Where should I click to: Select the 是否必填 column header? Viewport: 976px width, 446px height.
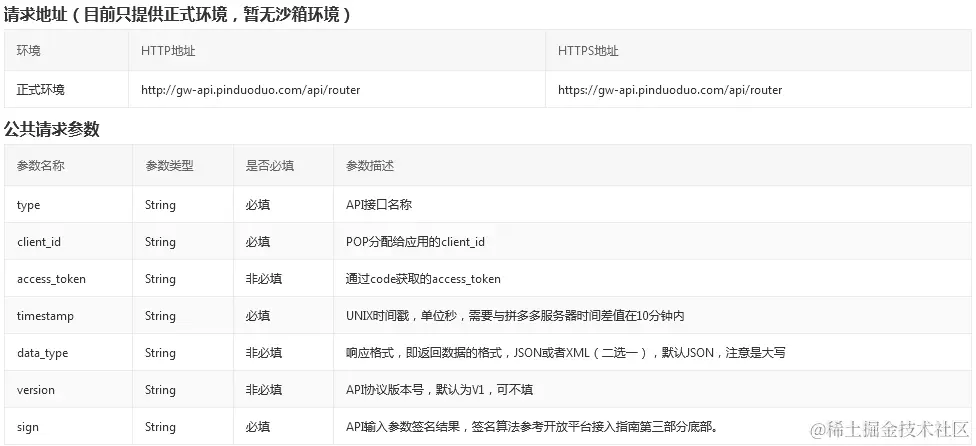point(270,166)
